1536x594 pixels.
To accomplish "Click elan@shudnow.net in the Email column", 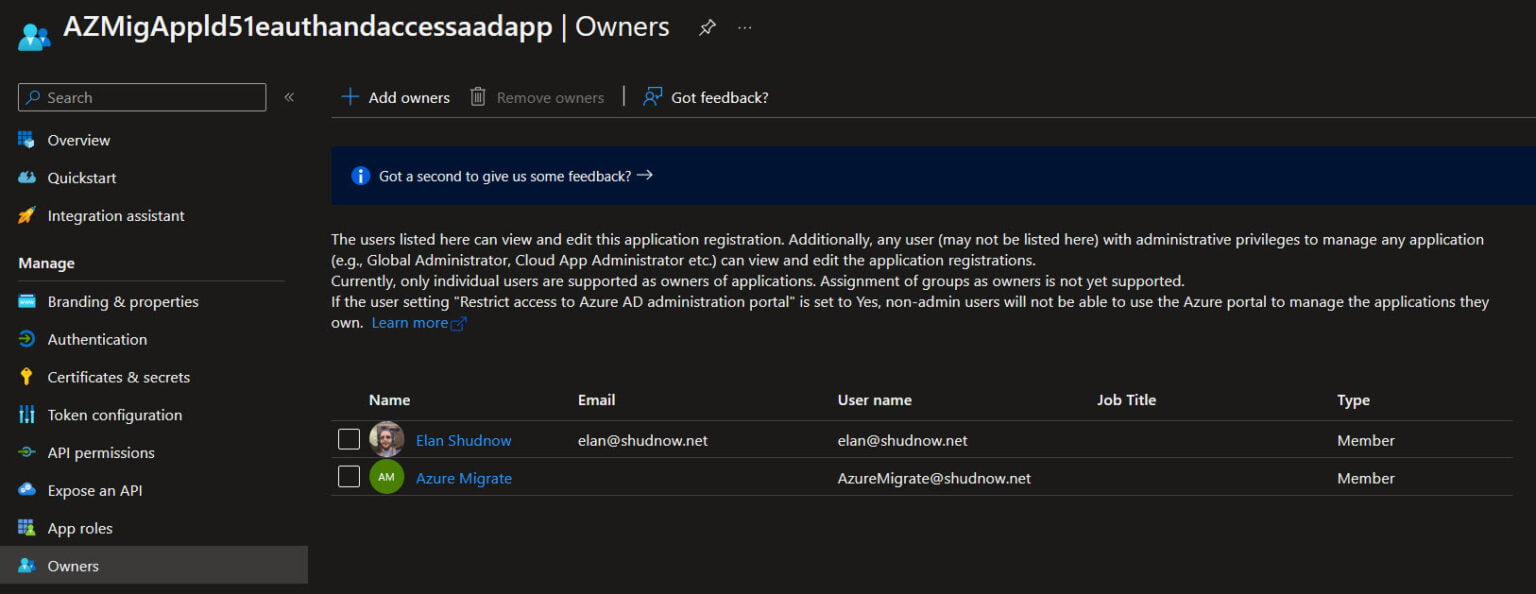I will (x=643, y=441).
